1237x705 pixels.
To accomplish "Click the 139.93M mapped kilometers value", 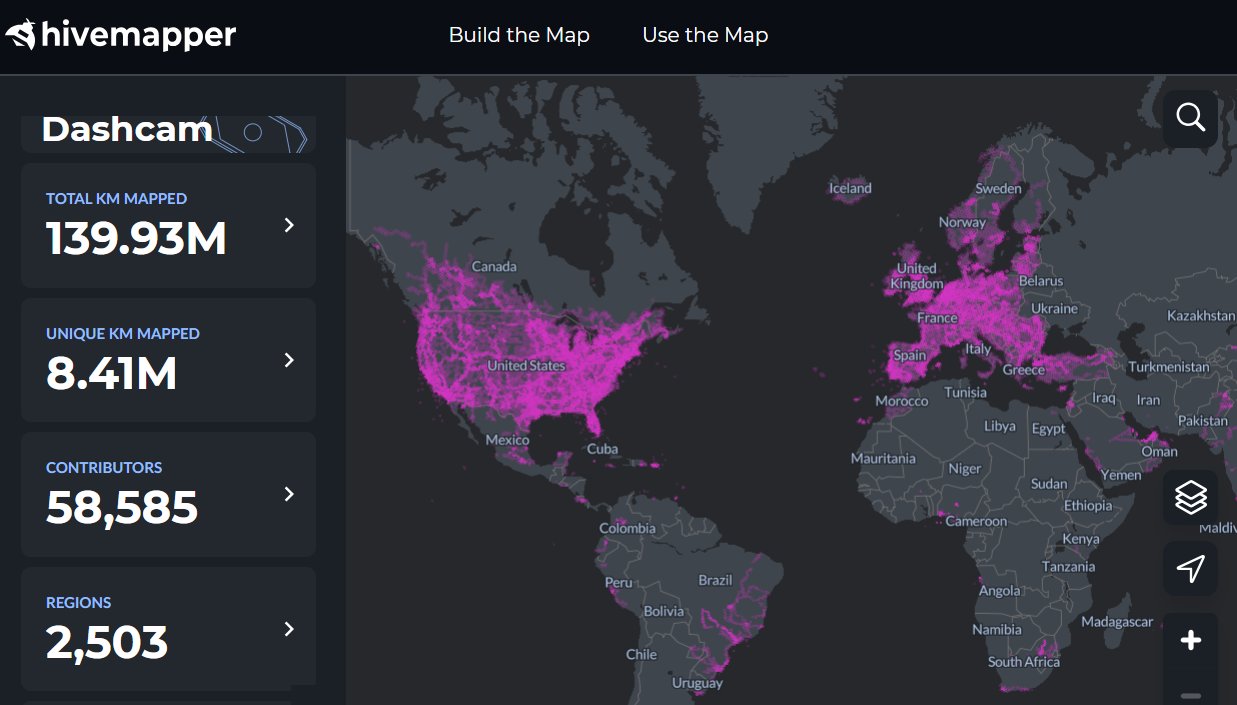I will 136,239.
